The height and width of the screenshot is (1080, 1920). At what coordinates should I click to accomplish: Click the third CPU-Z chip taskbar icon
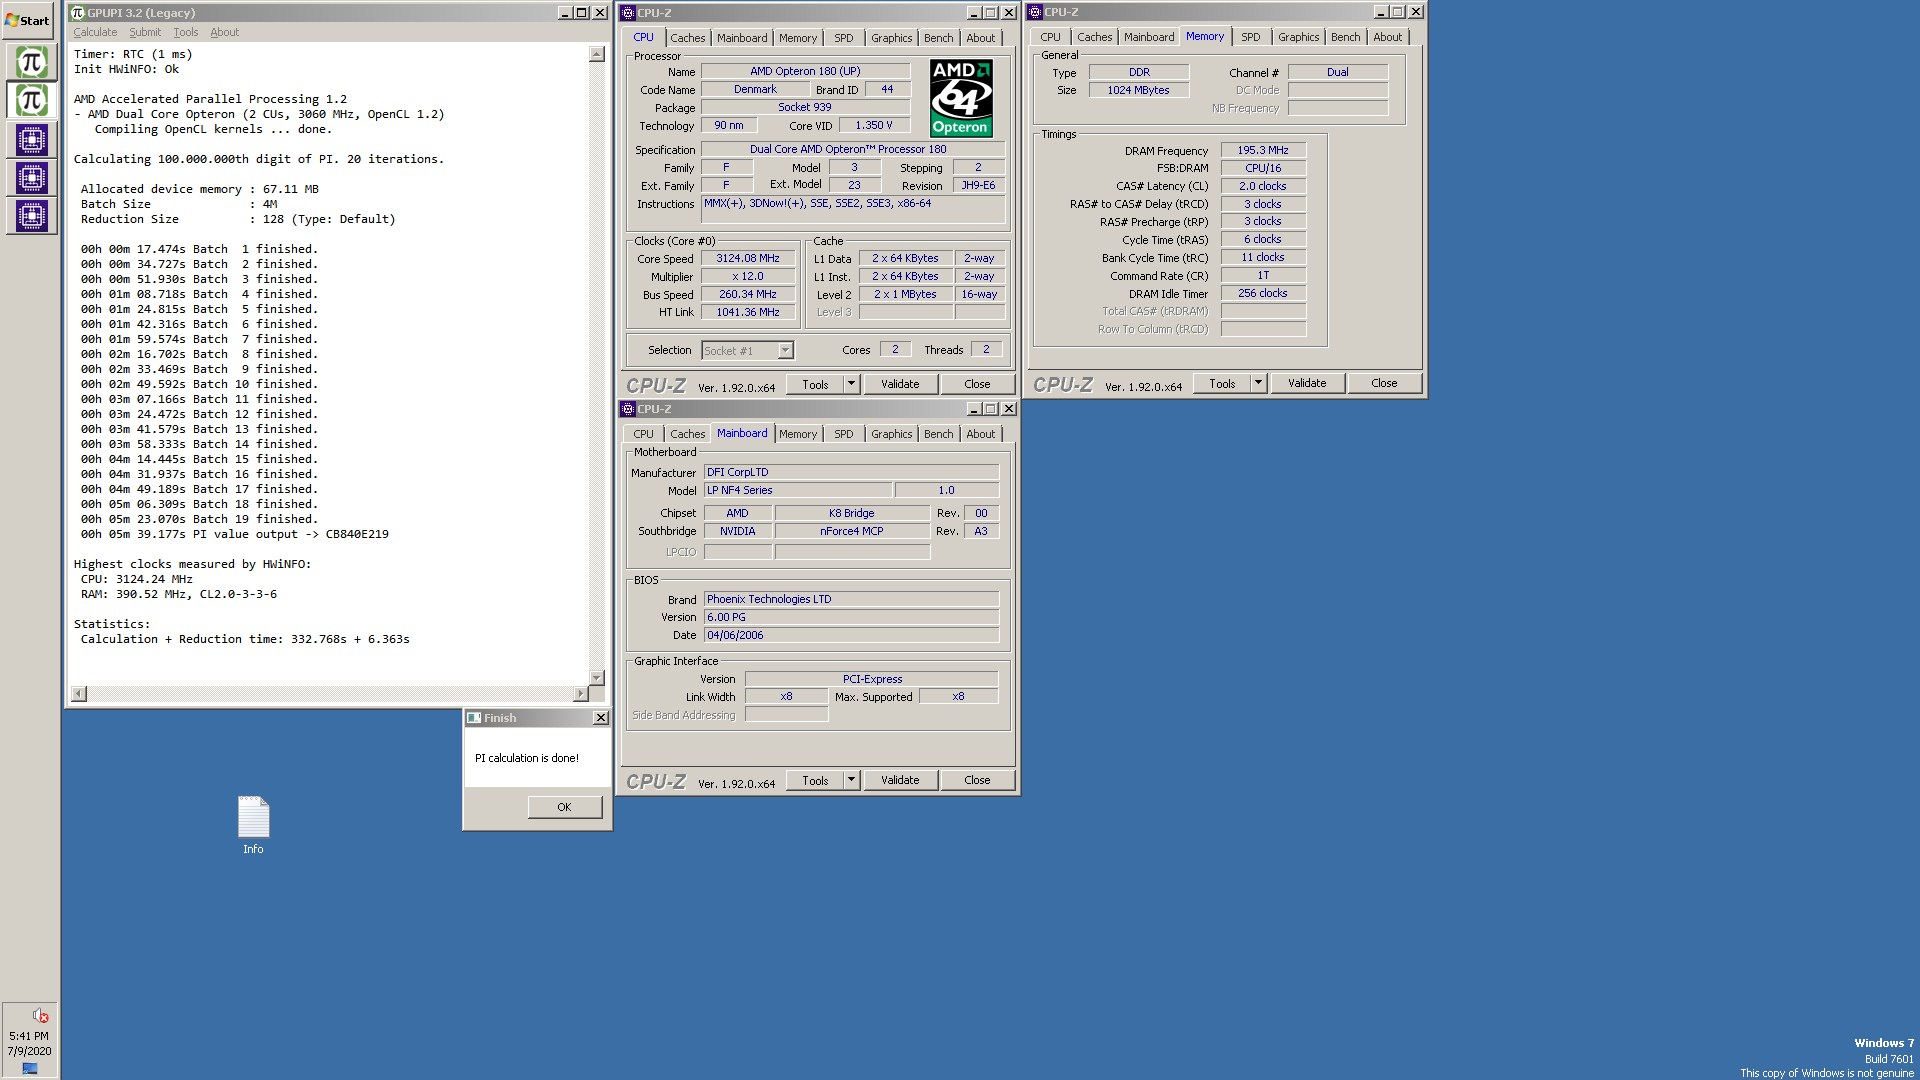31,216
